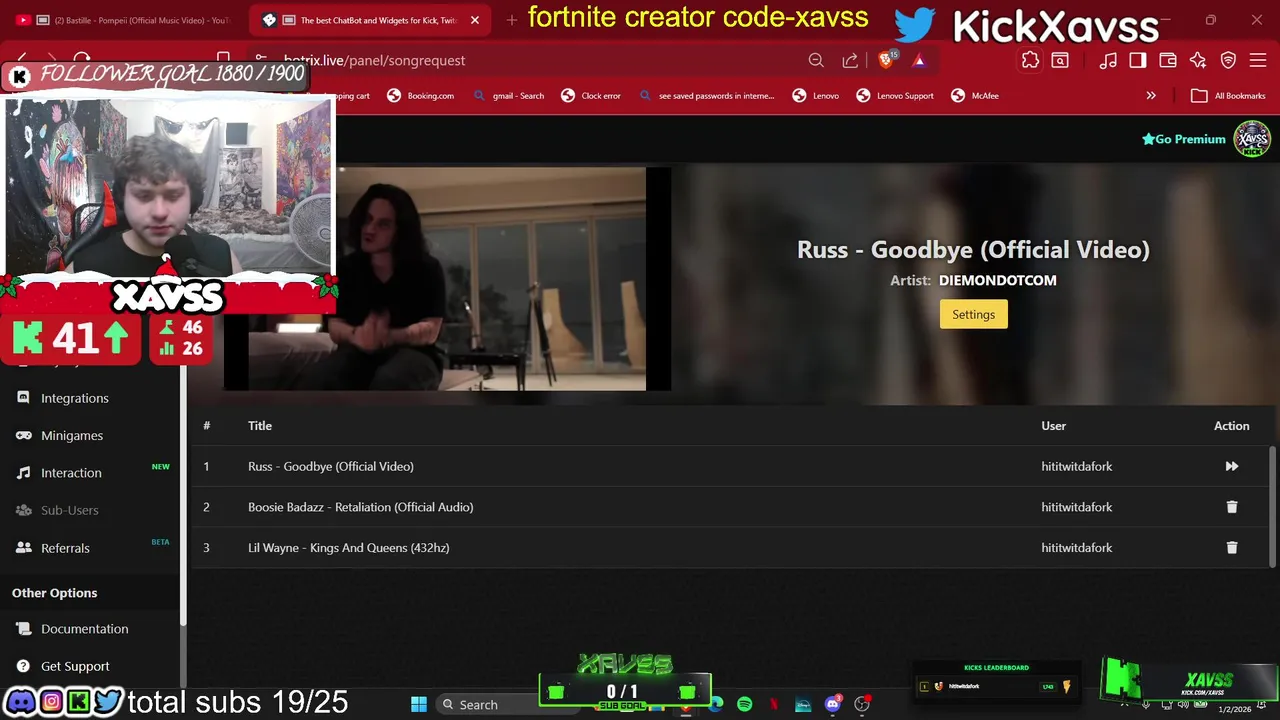This screenshot has width=1280, height=720.
Task: Open the Windows Start menu
Action: pos(419,704)
